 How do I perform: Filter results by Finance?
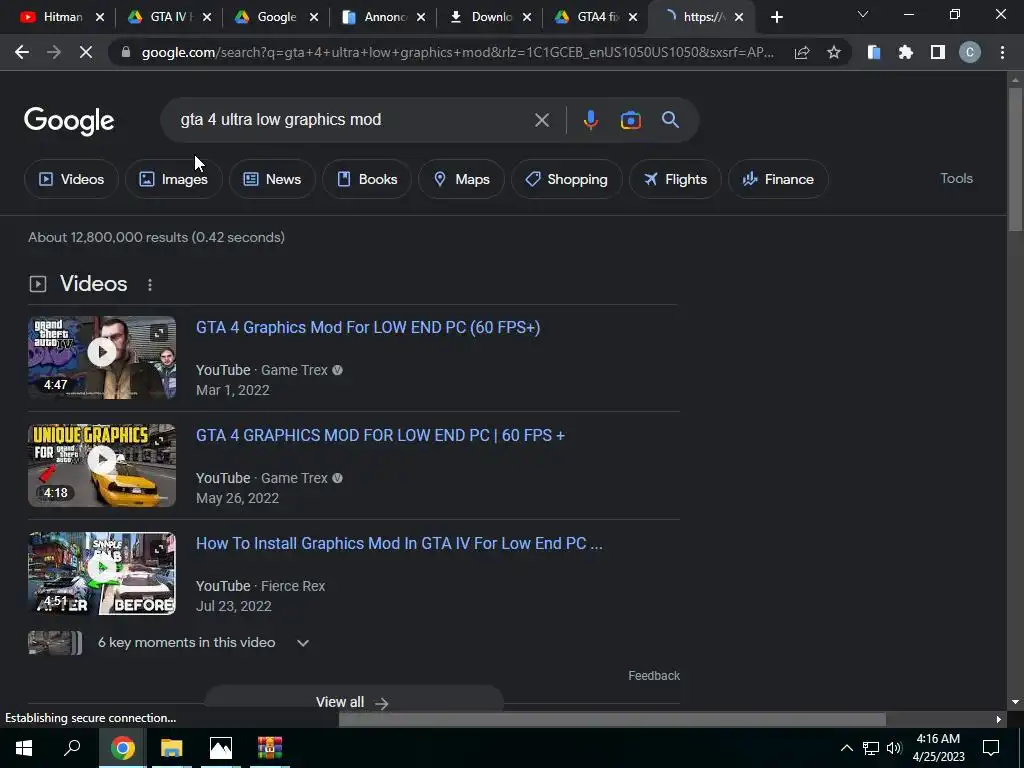click(x=778, y=179)
